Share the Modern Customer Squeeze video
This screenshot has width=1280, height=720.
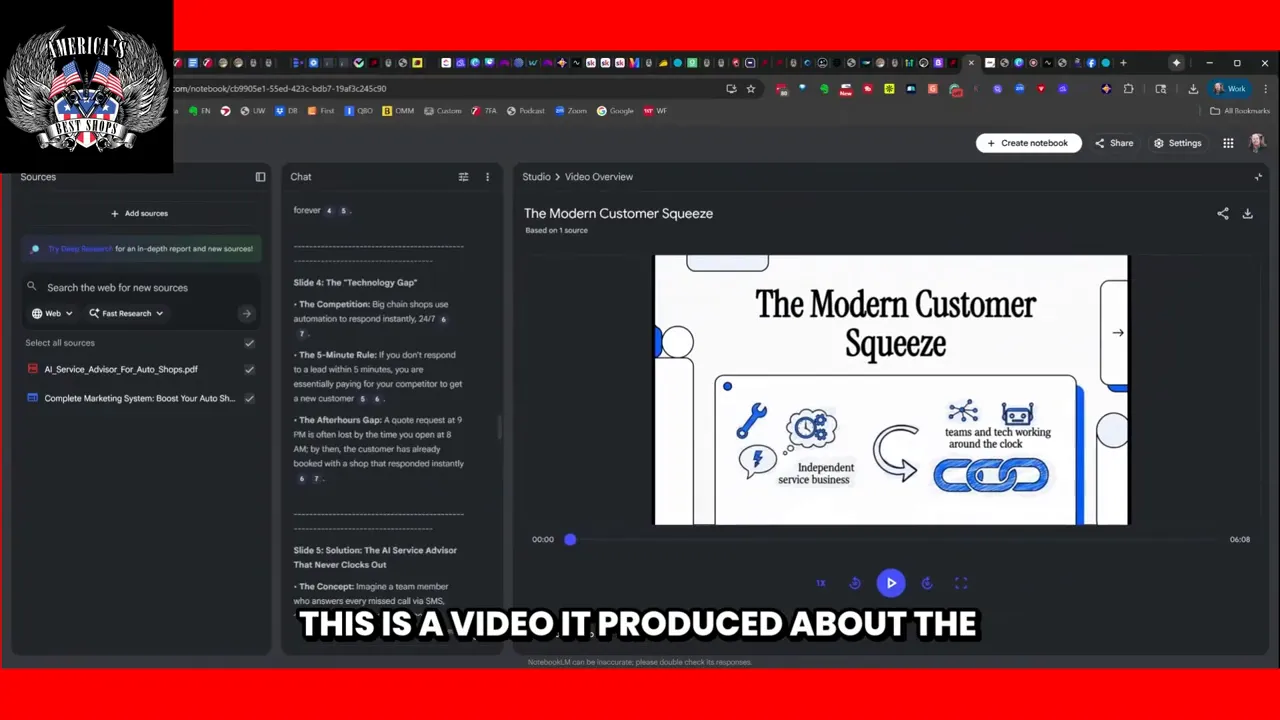1222,213
